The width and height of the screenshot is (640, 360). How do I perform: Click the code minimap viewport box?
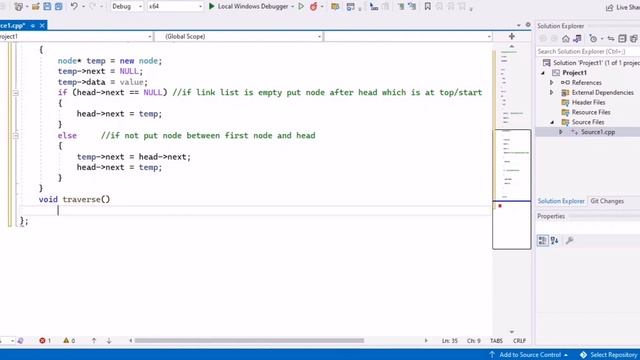point(512,189)
